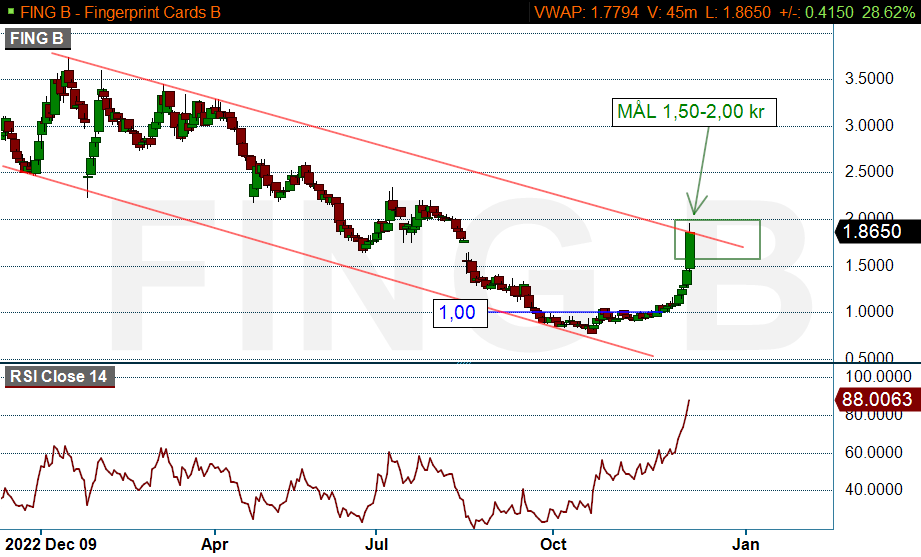Click the 1.5000 price axis label
Screen dimensions: 921x557
coord(869,265)
